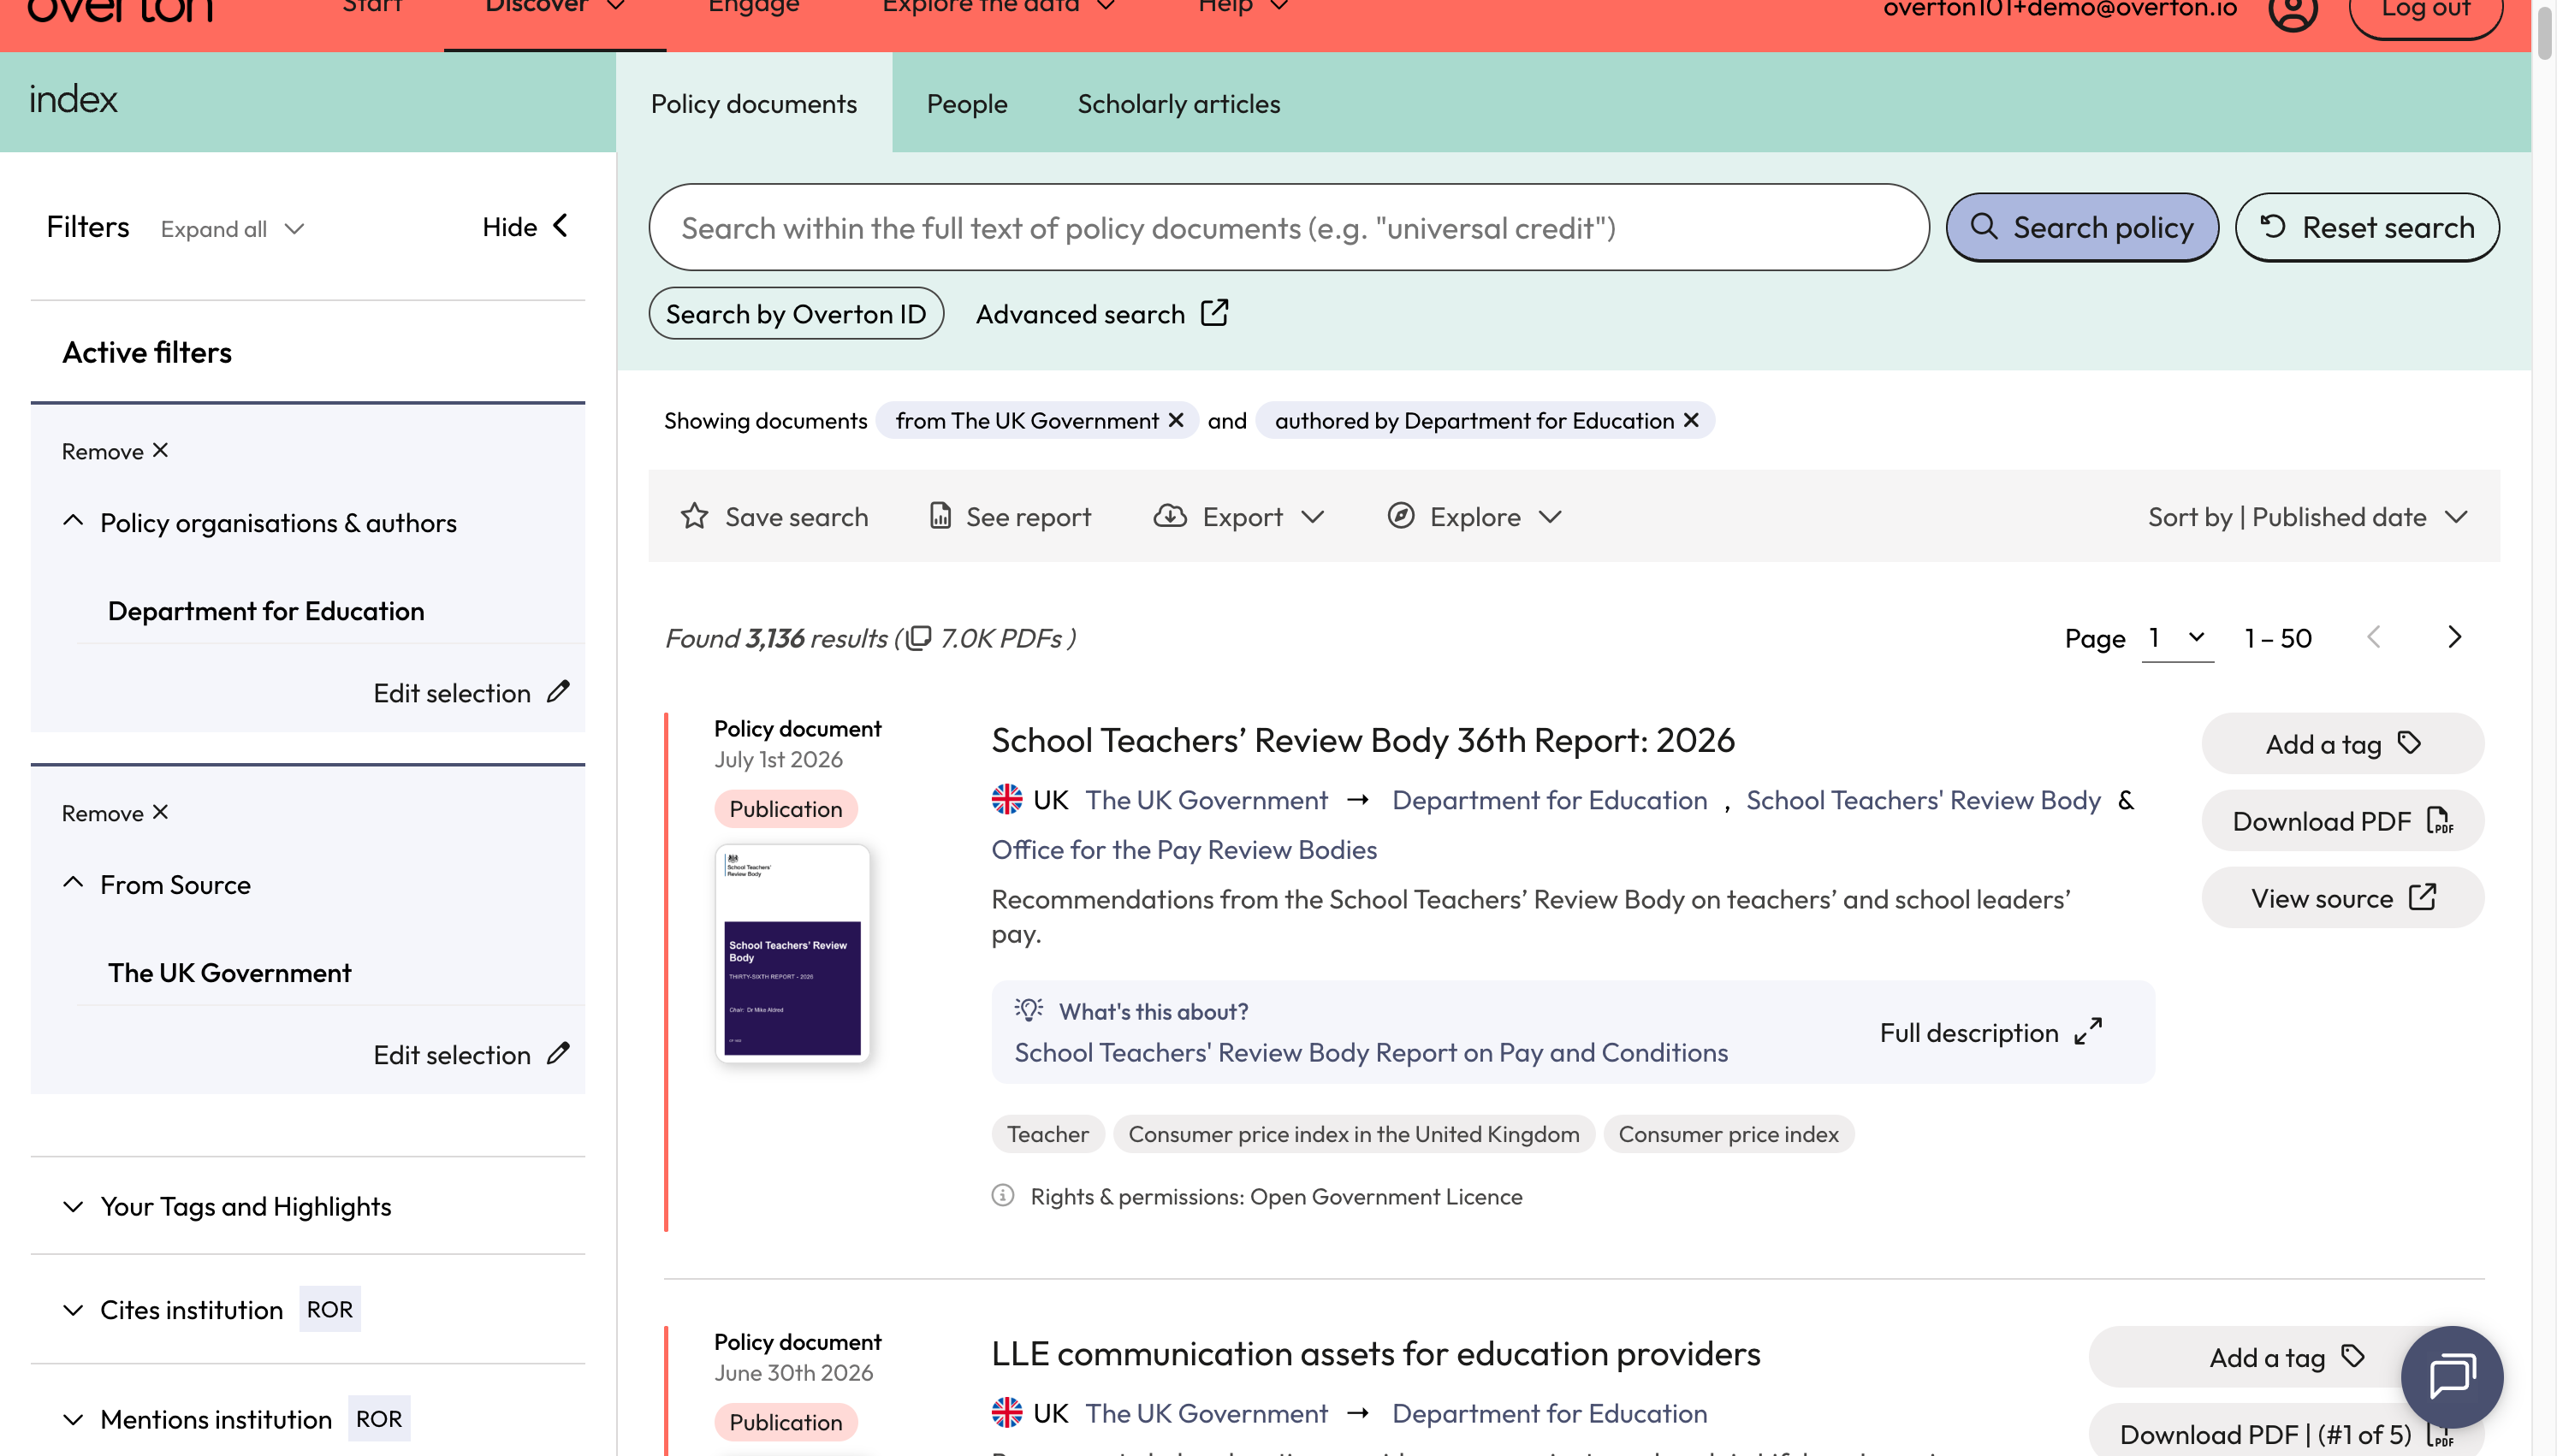Click Search by Overton ID button

pos(795,314)
